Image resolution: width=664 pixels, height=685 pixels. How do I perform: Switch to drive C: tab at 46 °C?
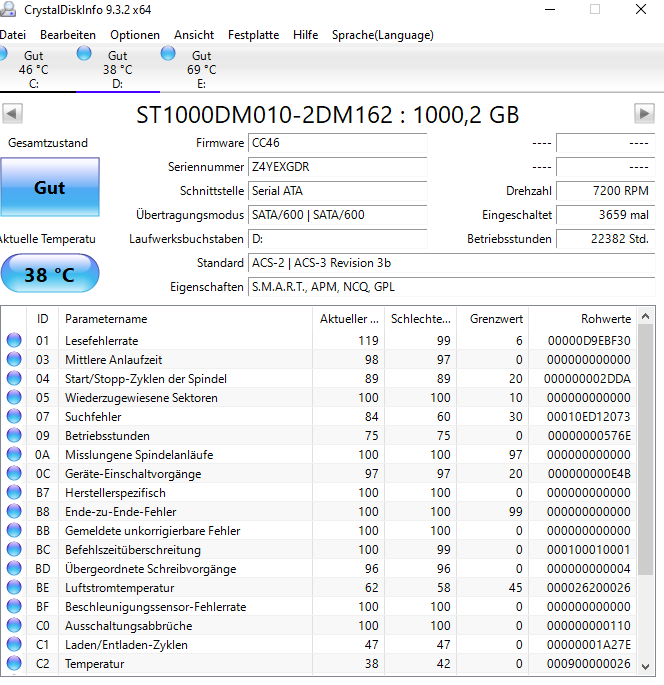[x=34, y=69]
